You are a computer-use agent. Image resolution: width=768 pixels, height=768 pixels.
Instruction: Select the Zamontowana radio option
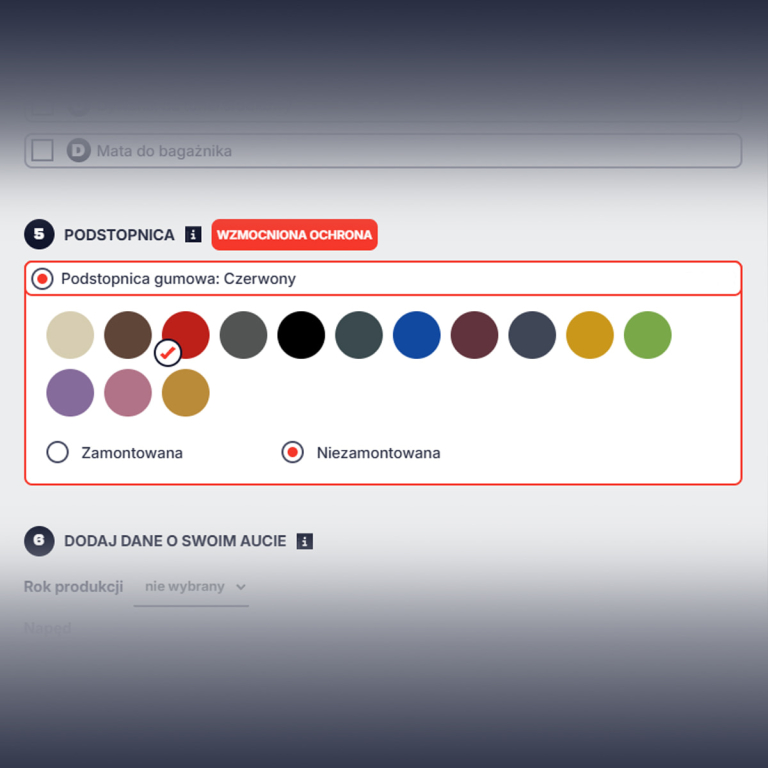(58, 453)
